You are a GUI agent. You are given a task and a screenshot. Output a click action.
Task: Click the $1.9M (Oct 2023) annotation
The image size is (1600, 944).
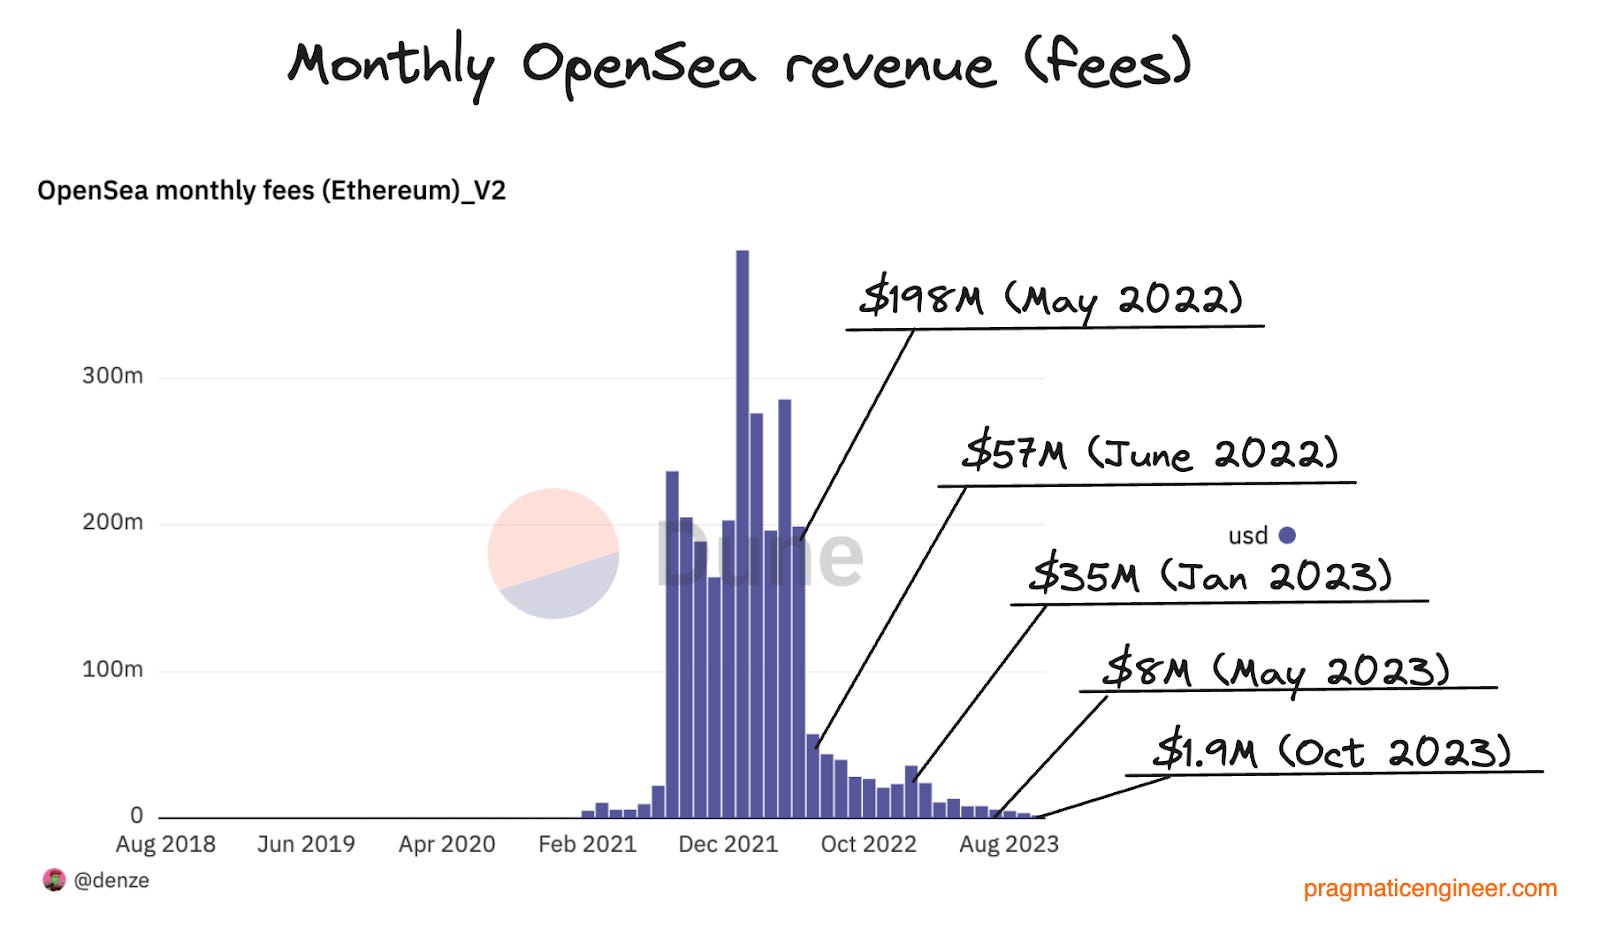[x=1332, y=751]
